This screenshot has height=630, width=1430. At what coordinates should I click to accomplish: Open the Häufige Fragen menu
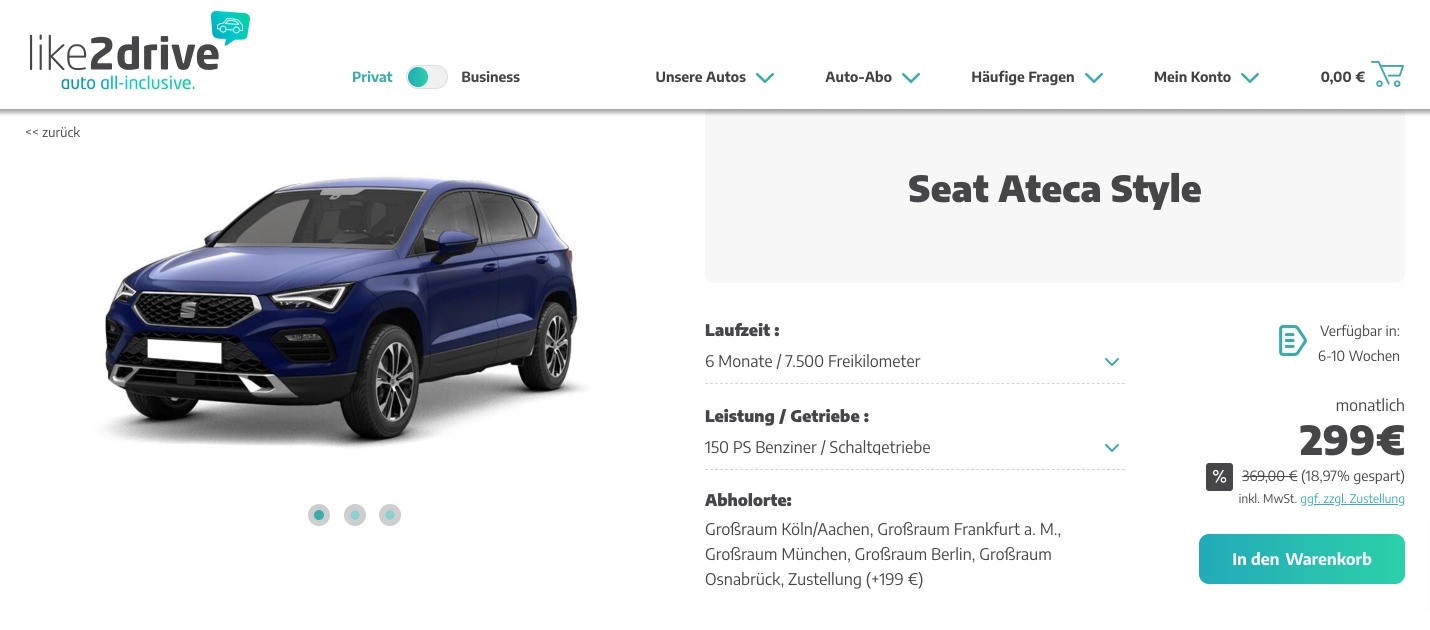pyautogui.click(x=1037, y=77)
